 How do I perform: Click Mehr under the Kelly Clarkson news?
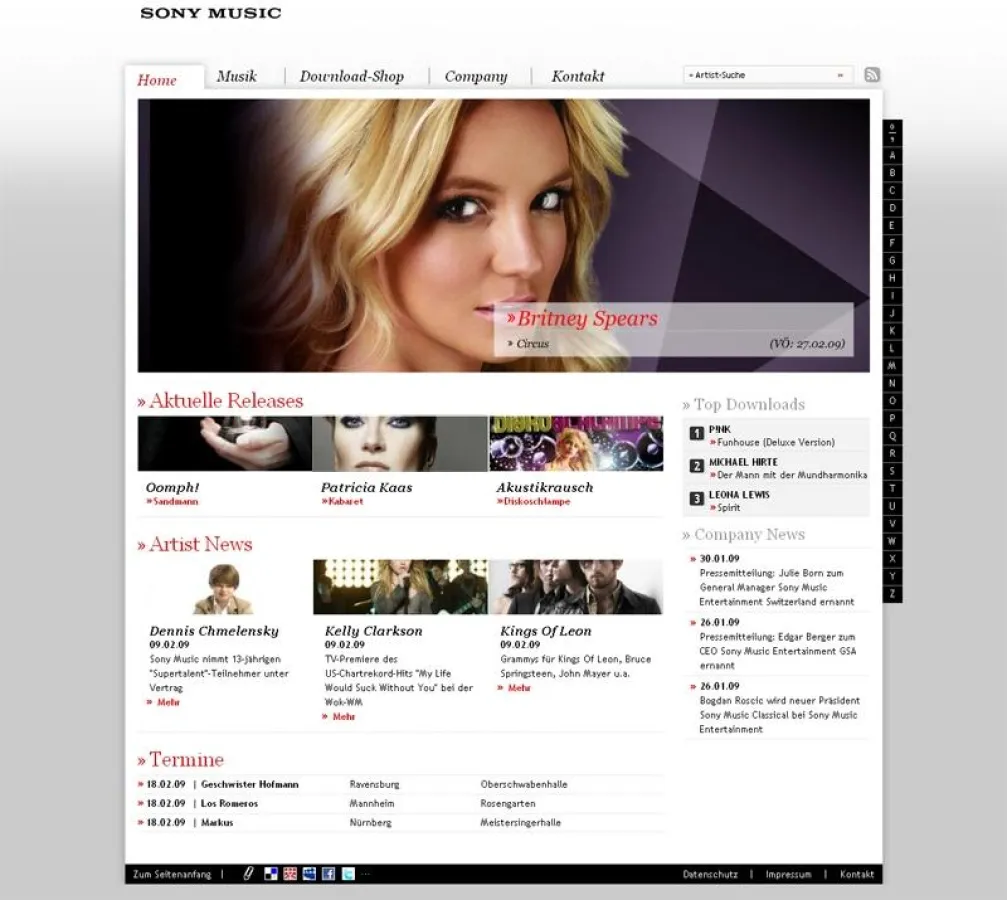point(343,717)
